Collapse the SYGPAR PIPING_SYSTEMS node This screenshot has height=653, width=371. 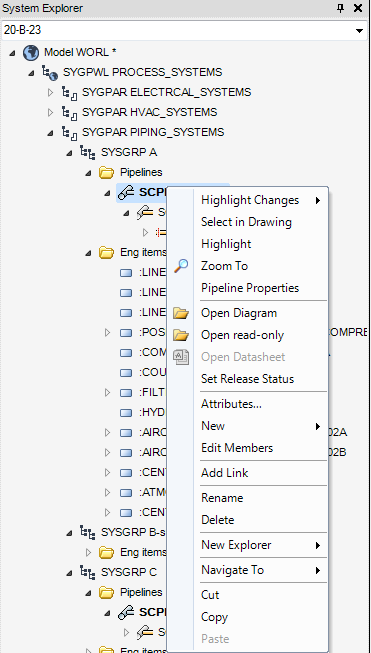point(51,133)
